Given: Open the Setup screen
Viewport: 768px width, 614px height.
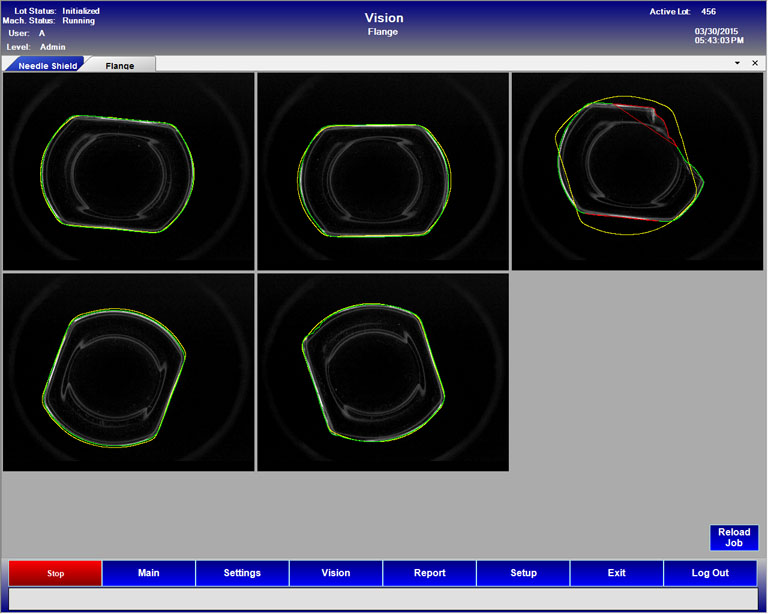Looking at the screenshot, I should pos(523,573).
